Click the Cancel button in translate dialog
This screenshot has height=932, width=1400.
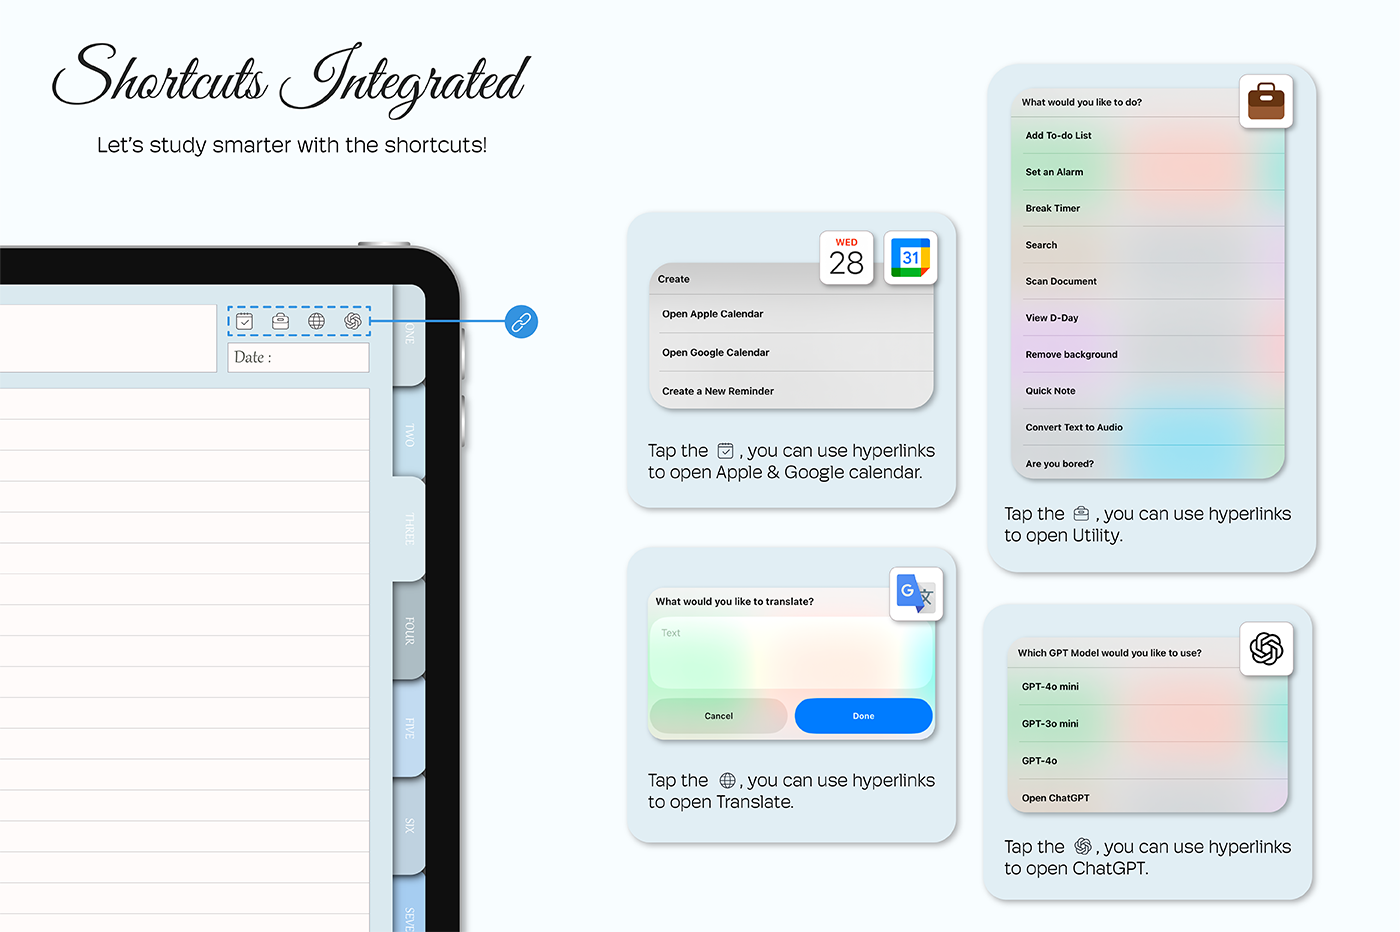pos(719,716)
